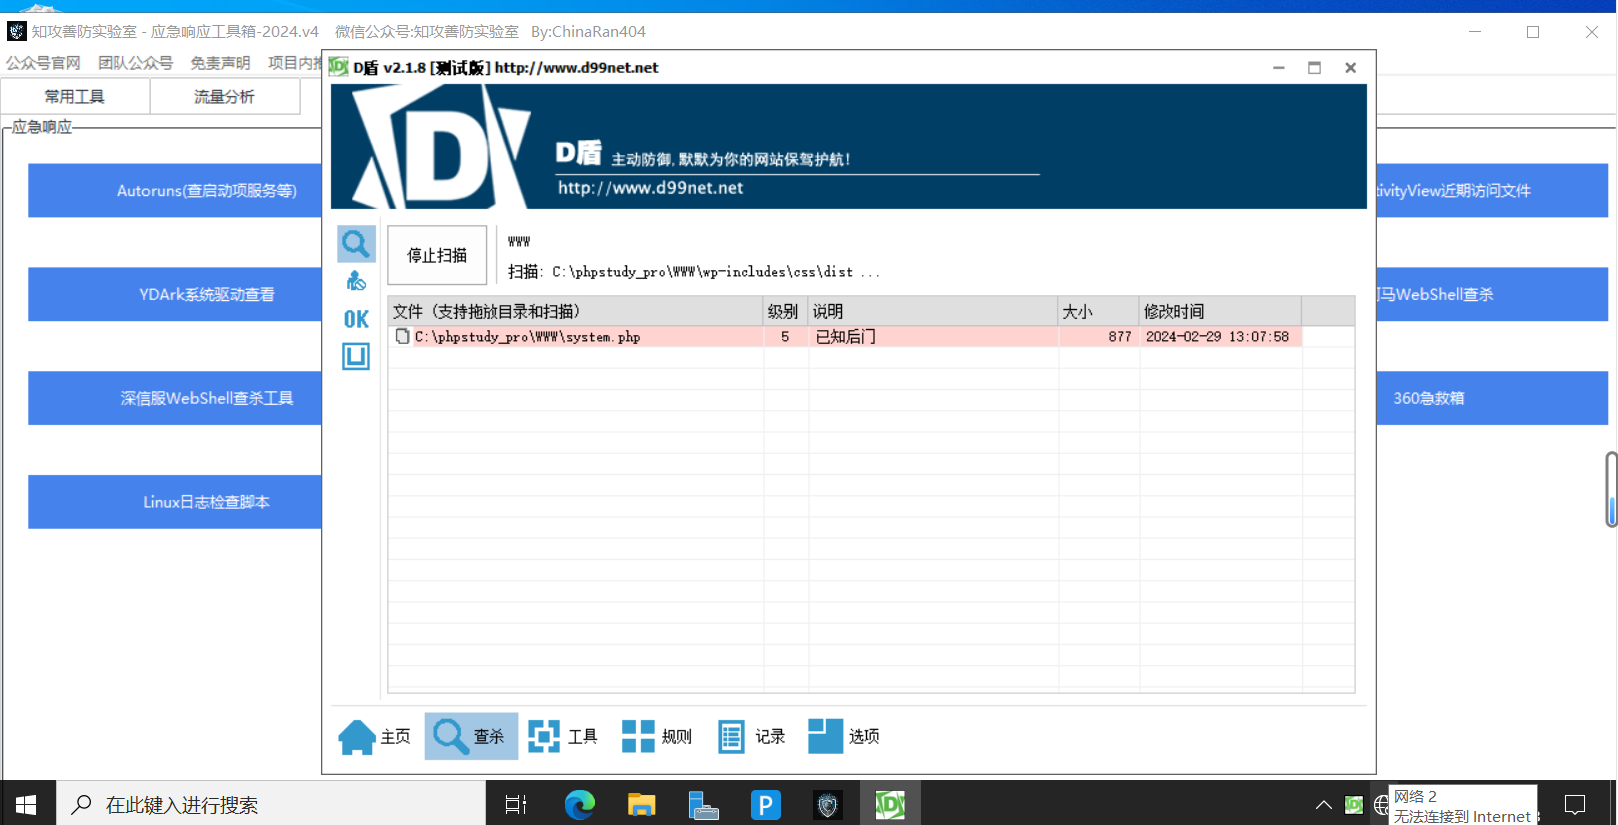Switch to the 查杀 scan tab
This screenshot has height=825, width=1618.
click(471, 736)
